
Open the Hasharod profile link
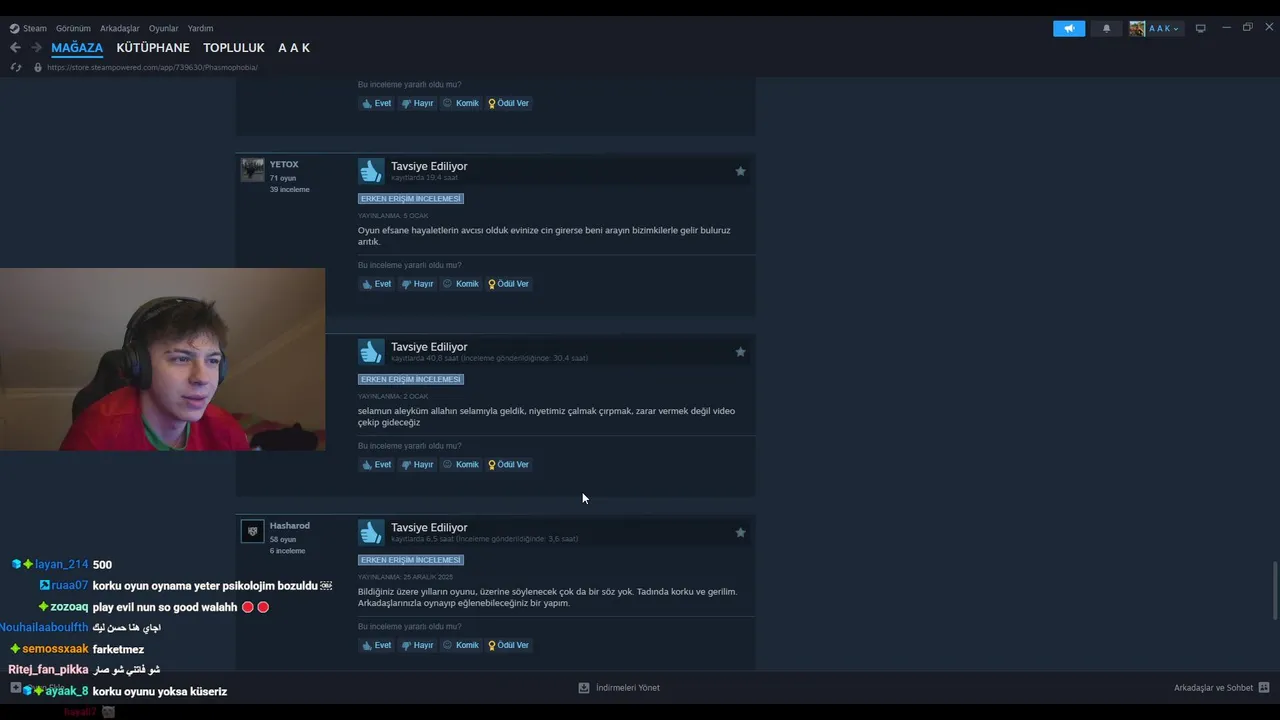[x=289, y=526]
